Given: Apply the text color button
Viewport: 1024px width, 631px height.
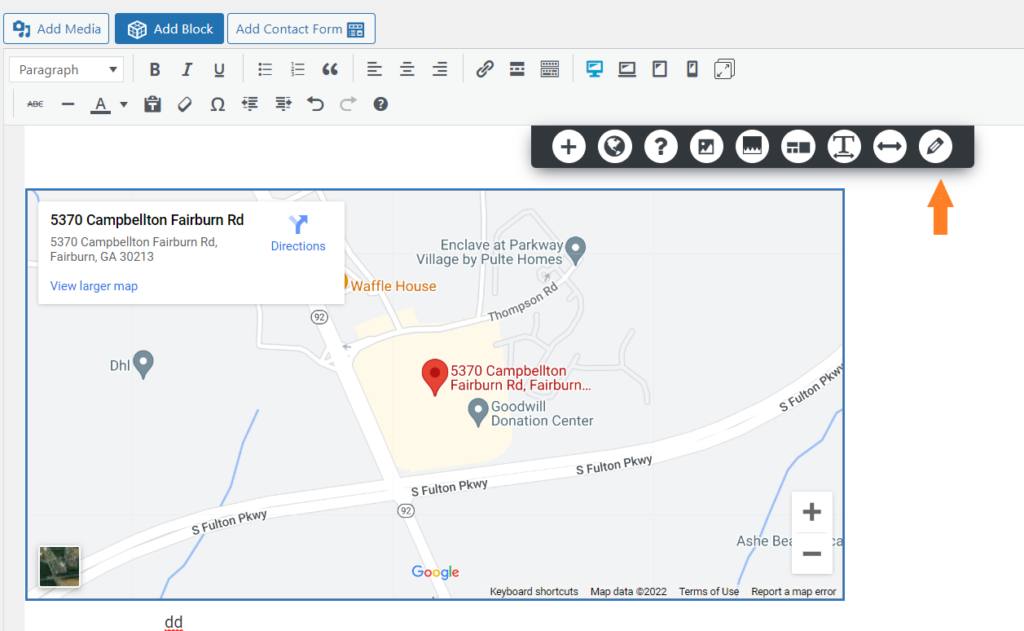Looking at the screenshot, I should point(100,104).
